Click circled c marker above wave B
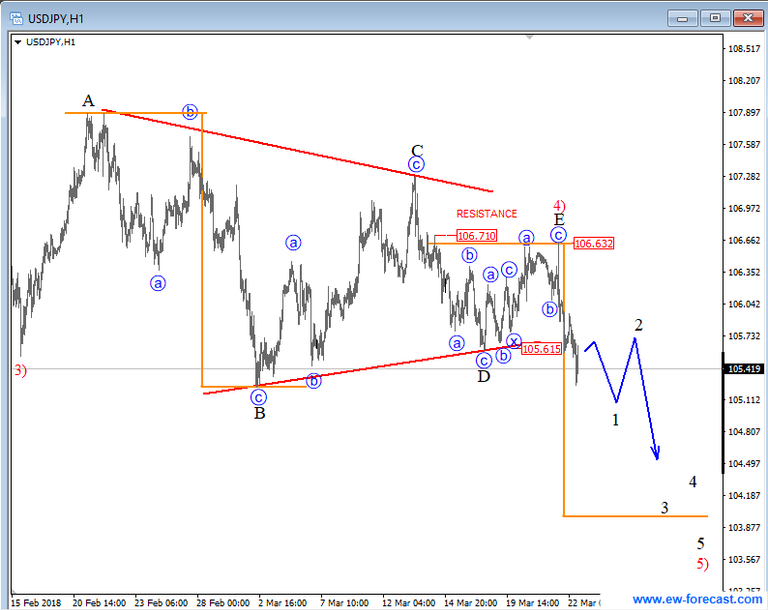Image resolution: width=768 pixels, height=610 pixels. pyautogui.click(x=258, y=397)
